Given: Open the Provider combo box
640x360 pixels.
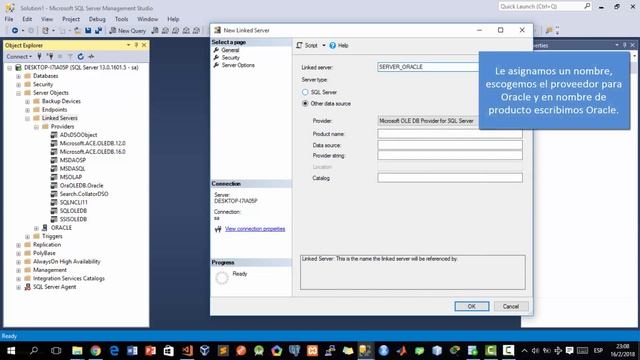Looking at the screenshot, I should (x=428, y=121).
